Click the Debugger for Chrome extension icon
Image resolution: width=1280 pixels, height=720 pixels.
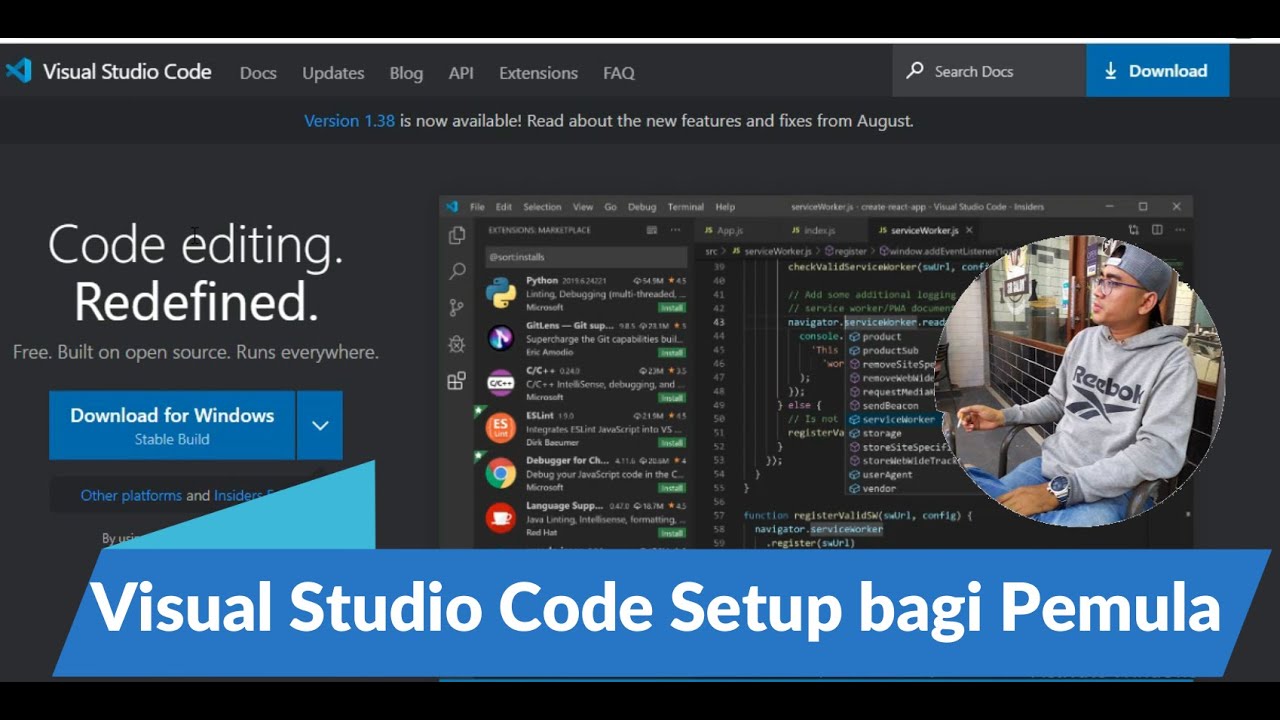(500, 473)
